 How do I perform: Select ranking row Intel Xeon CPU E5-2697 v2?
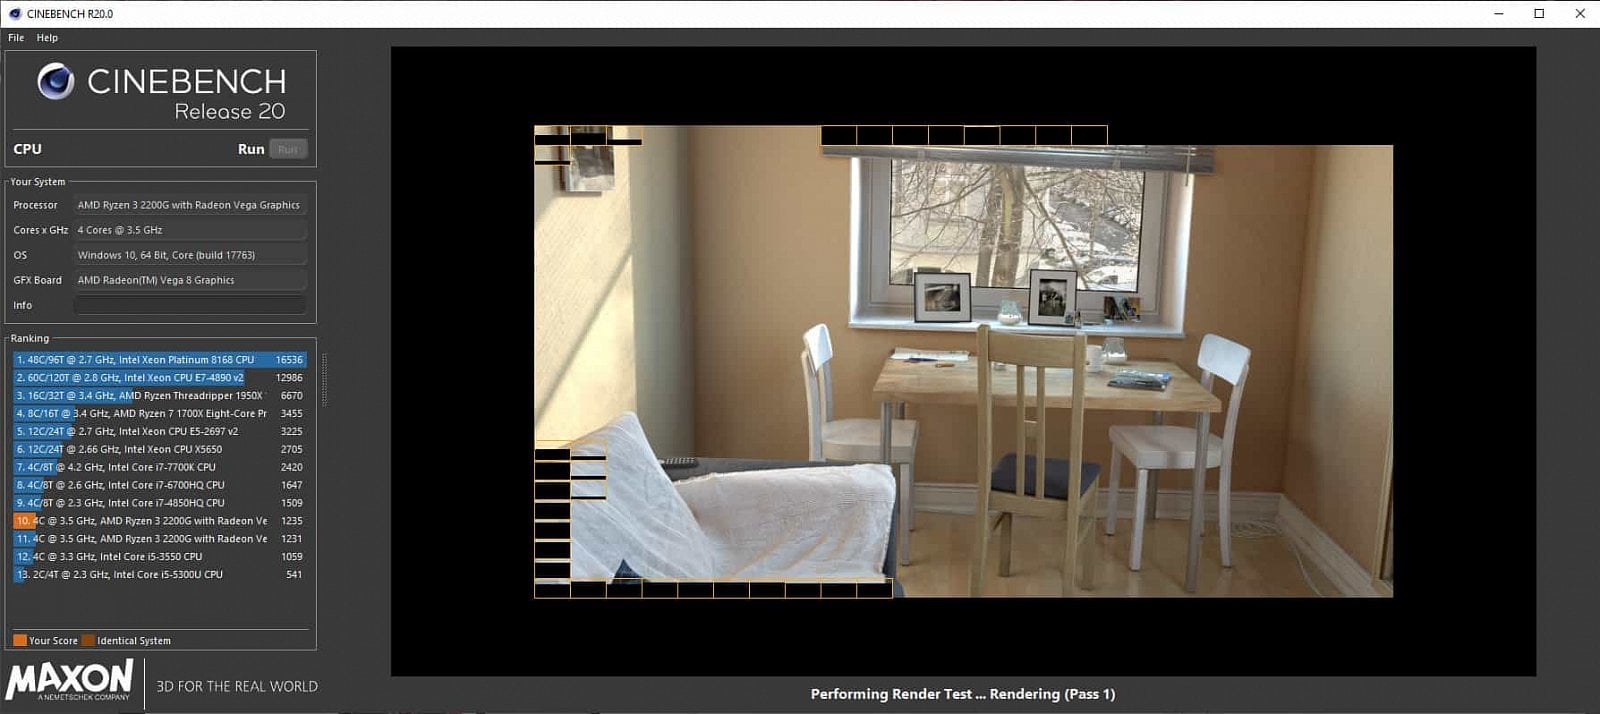(x=160, y=432)
